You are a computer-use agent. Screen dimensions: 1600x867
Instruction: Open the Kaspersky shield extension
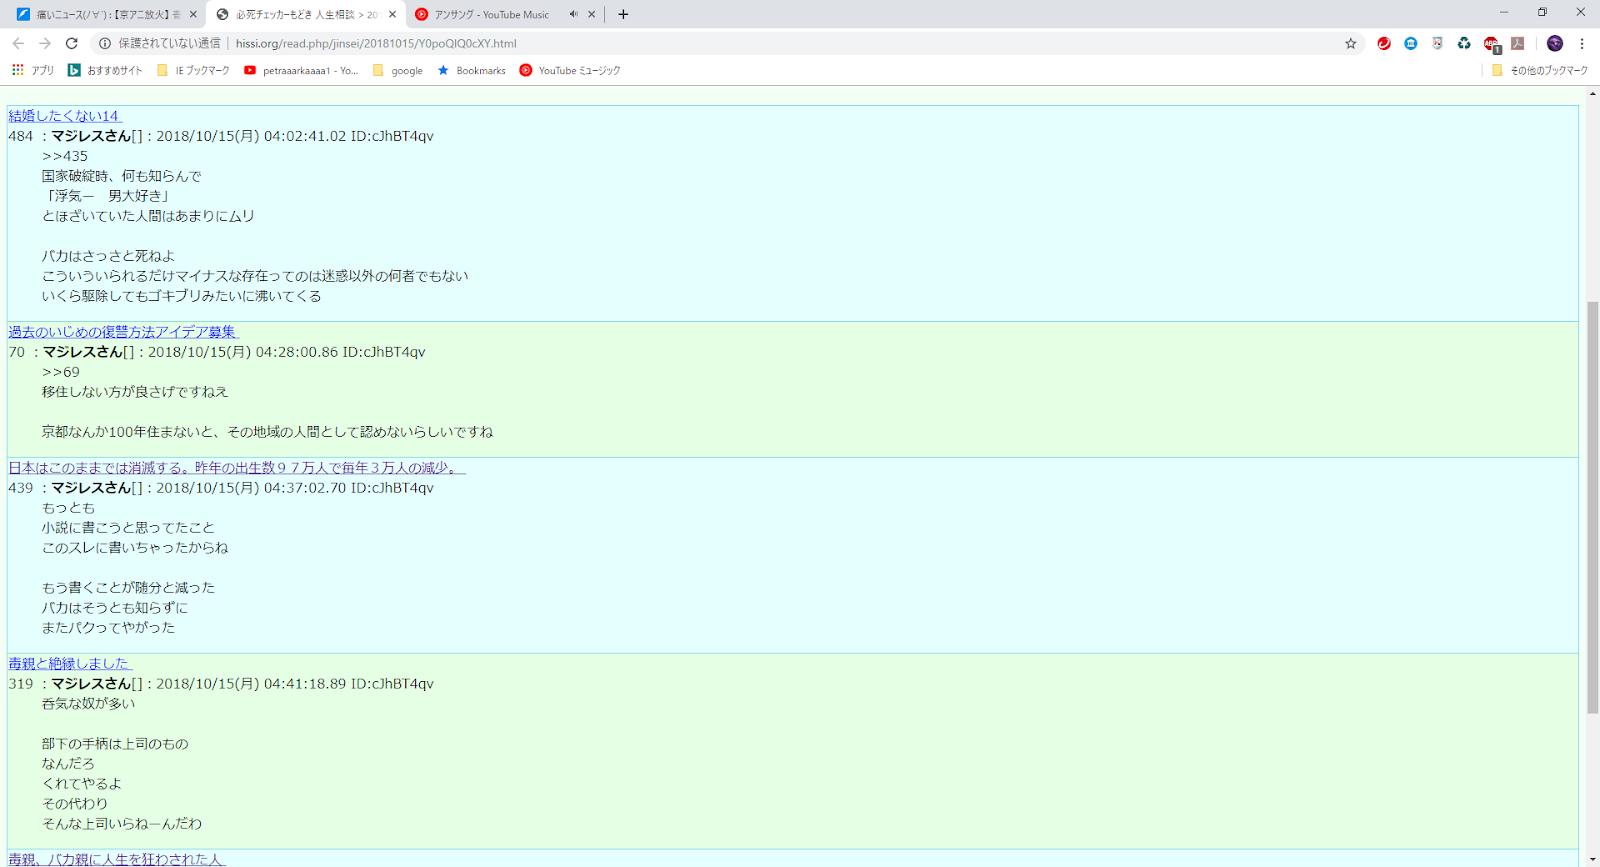(1438, 43)
